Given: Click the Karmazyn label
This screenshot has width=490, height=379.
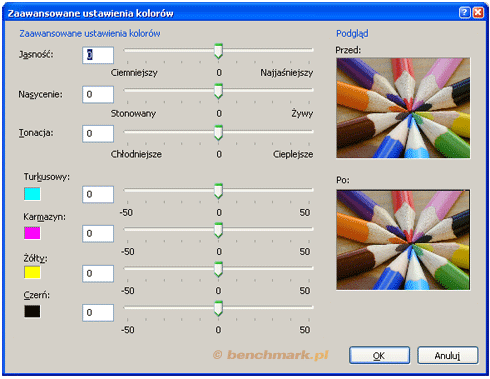Looking at the screenshot, I should click(45, 217).
